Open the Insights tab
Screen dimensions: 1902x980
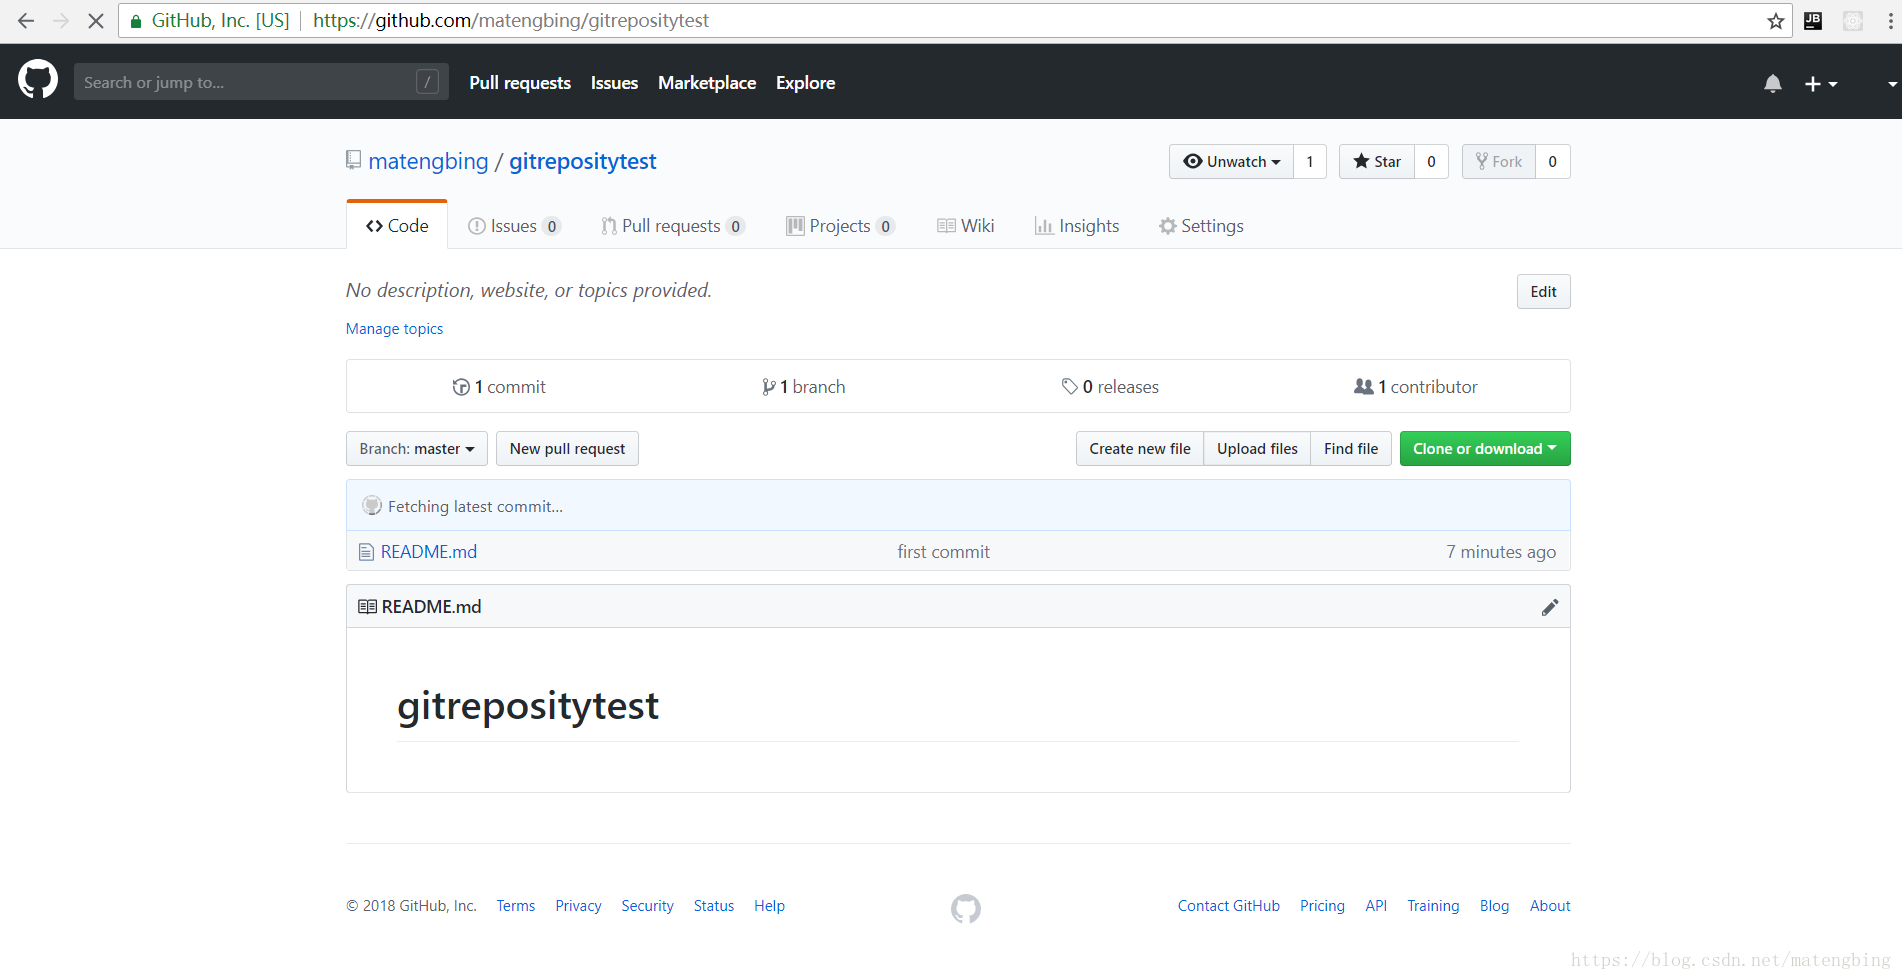coord(1077,226)
